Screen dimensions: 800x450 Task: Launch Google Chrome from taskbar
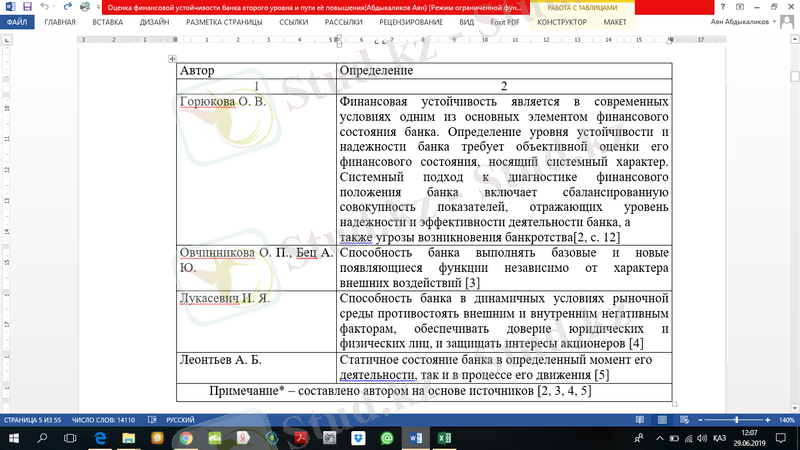(185, 439)
